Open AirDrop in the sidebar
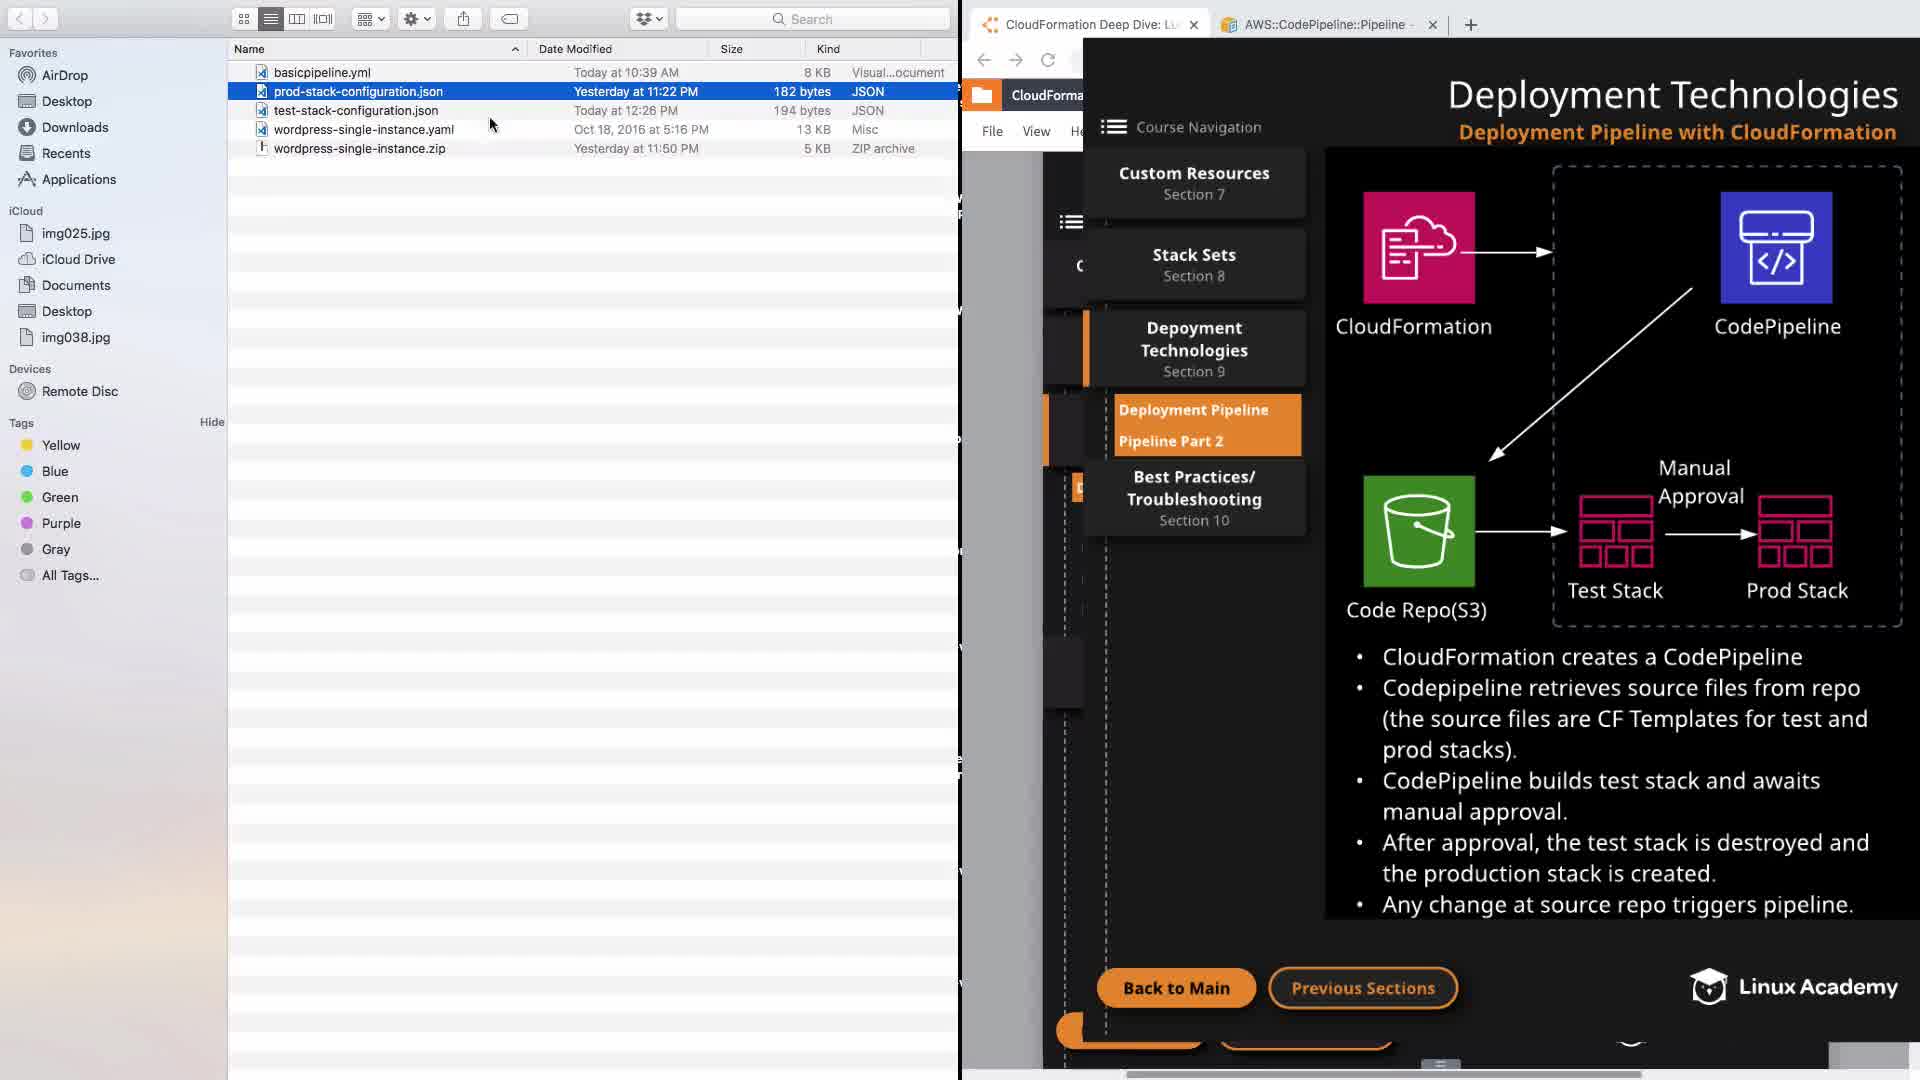 click(65, 75)
